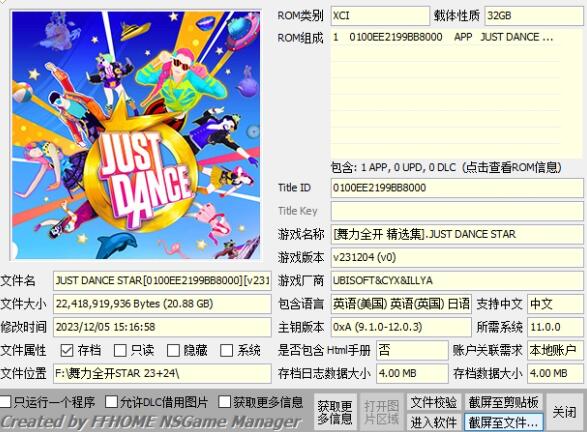Focus the 文件名 filename field

coord(162,281)
